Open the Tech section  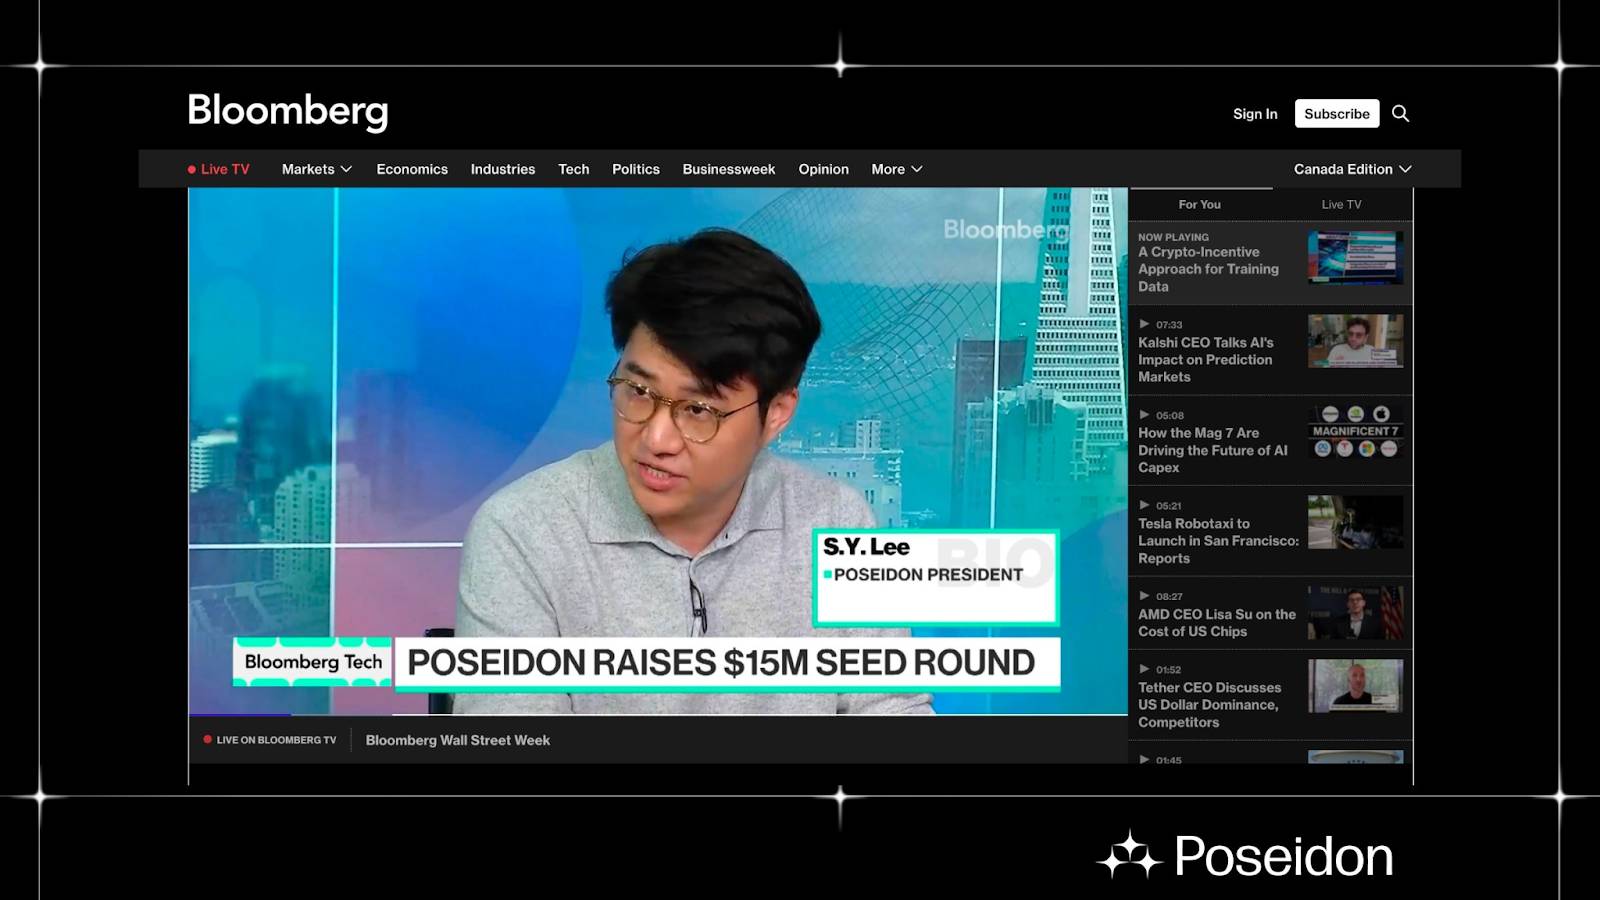point(574,169)
